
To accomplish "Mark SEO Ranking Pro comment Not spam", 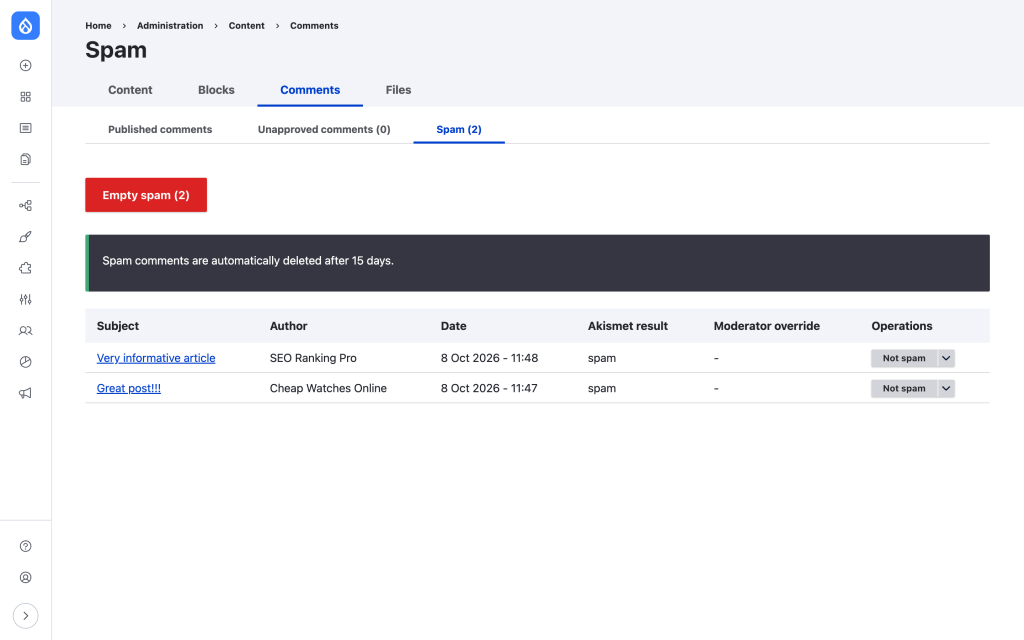I will (x=904, y=358).
